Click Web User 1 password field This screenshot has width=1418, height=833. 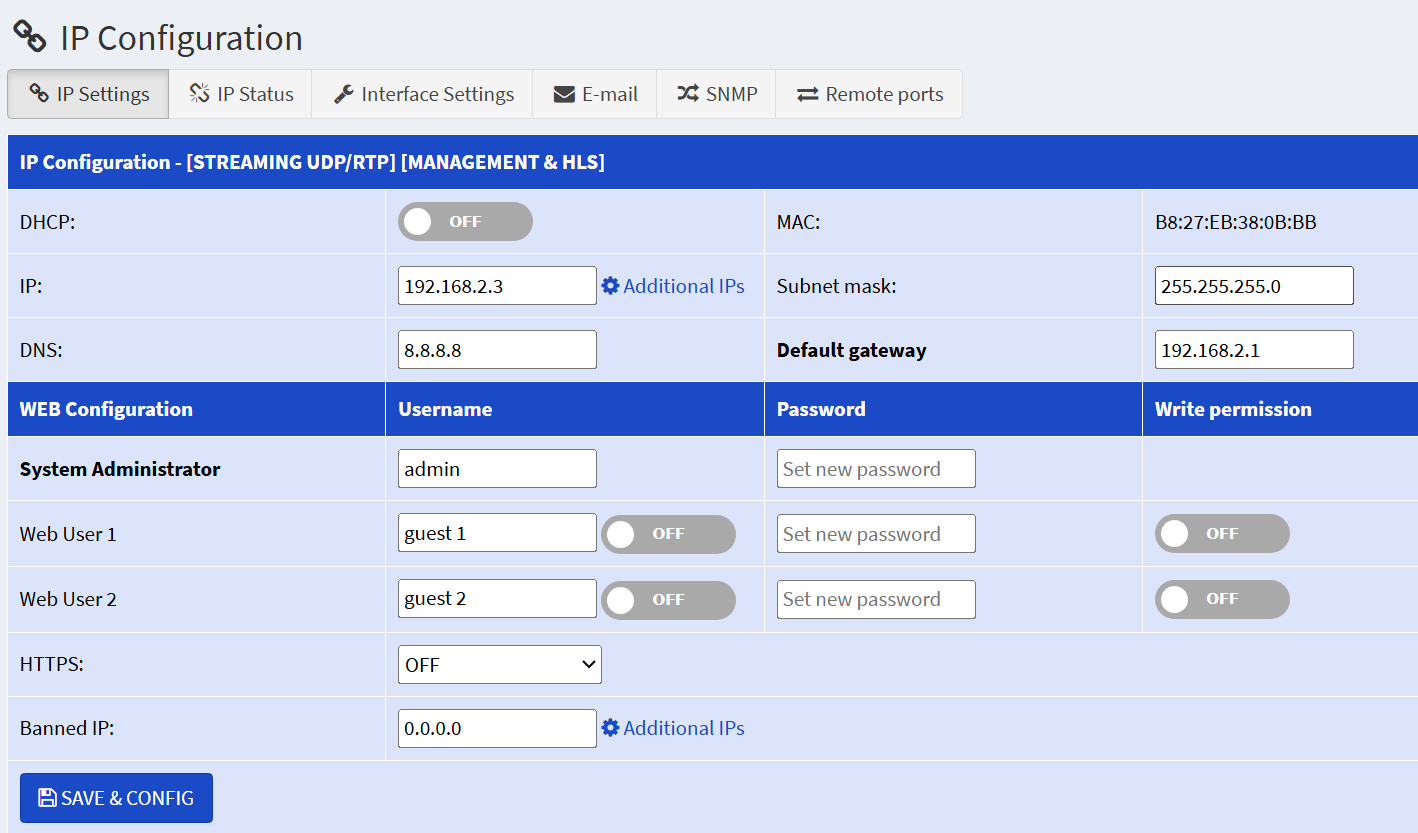coord(876,534)
